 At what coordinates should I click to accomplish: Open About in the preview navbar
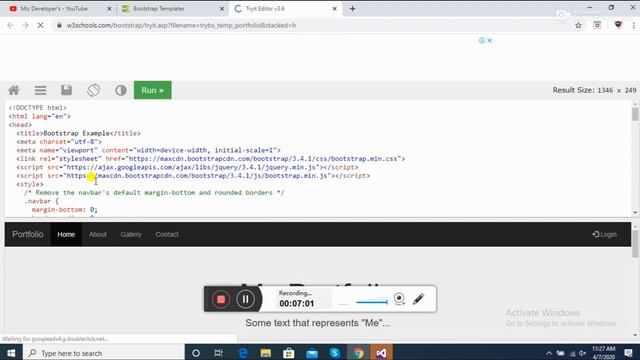[98, 234]
